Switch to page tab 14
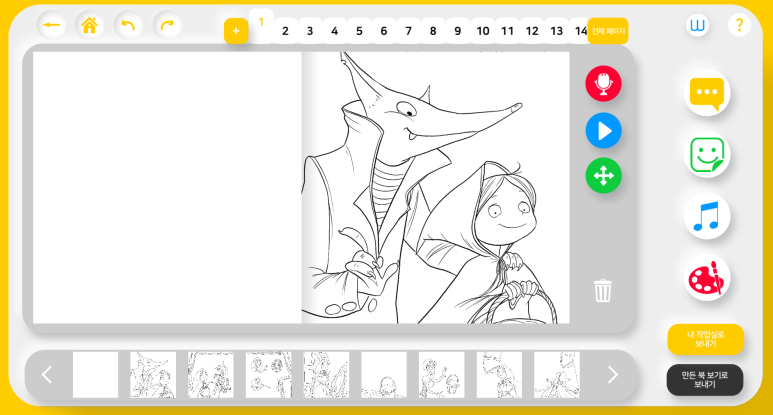 point(579,31)
